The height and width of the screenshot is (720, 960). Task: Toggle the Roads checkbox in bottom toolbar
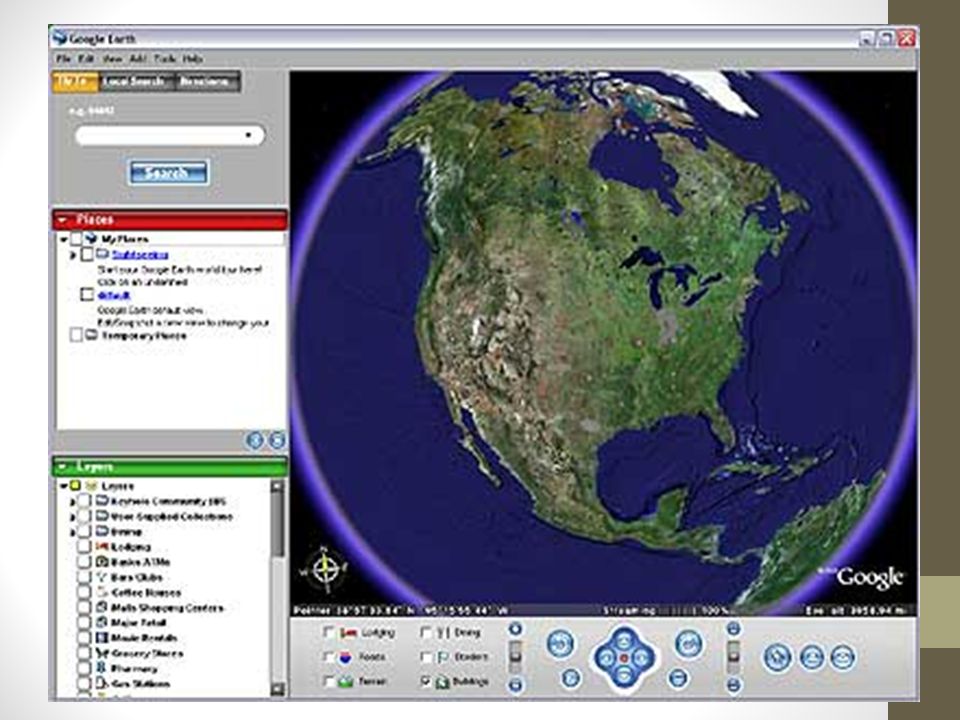[x=328, y=657]
